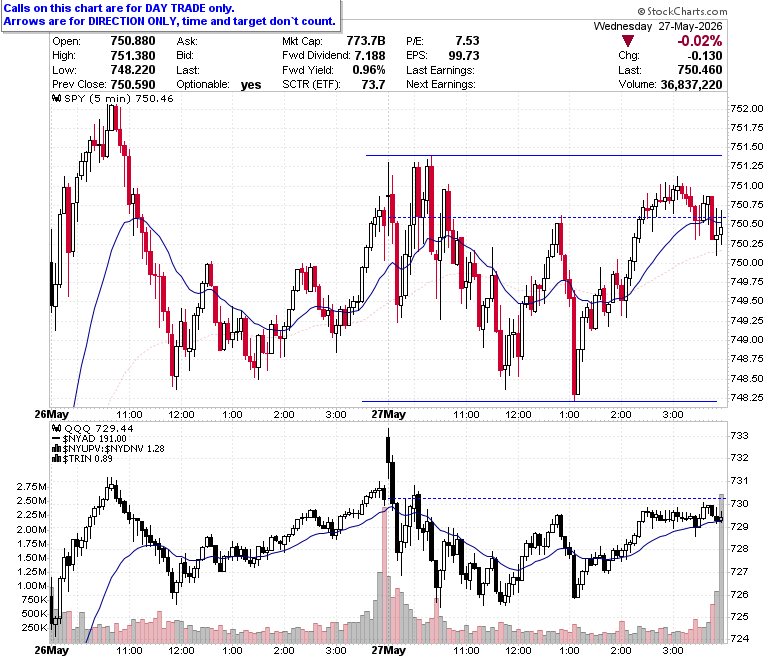Click the lower blue support line
The height and width of the screenshot is (659, 780).
539,401
